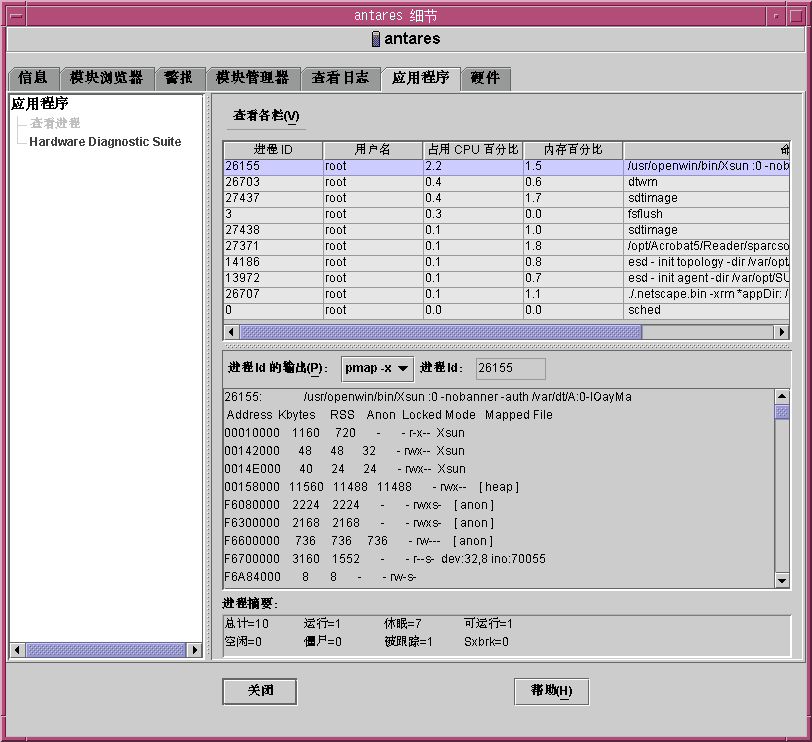Click the 关闭 button
This screenshot has width=812, height=742.
click(260, 691)
